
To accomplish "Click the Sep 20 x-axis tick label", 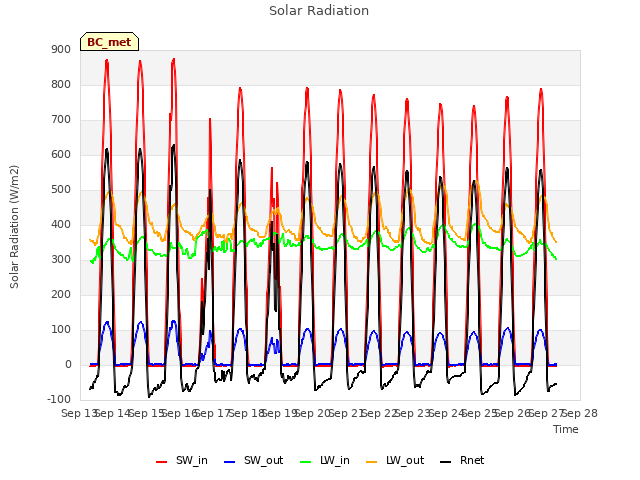I will pyautogui.click(x=313, y=414).
